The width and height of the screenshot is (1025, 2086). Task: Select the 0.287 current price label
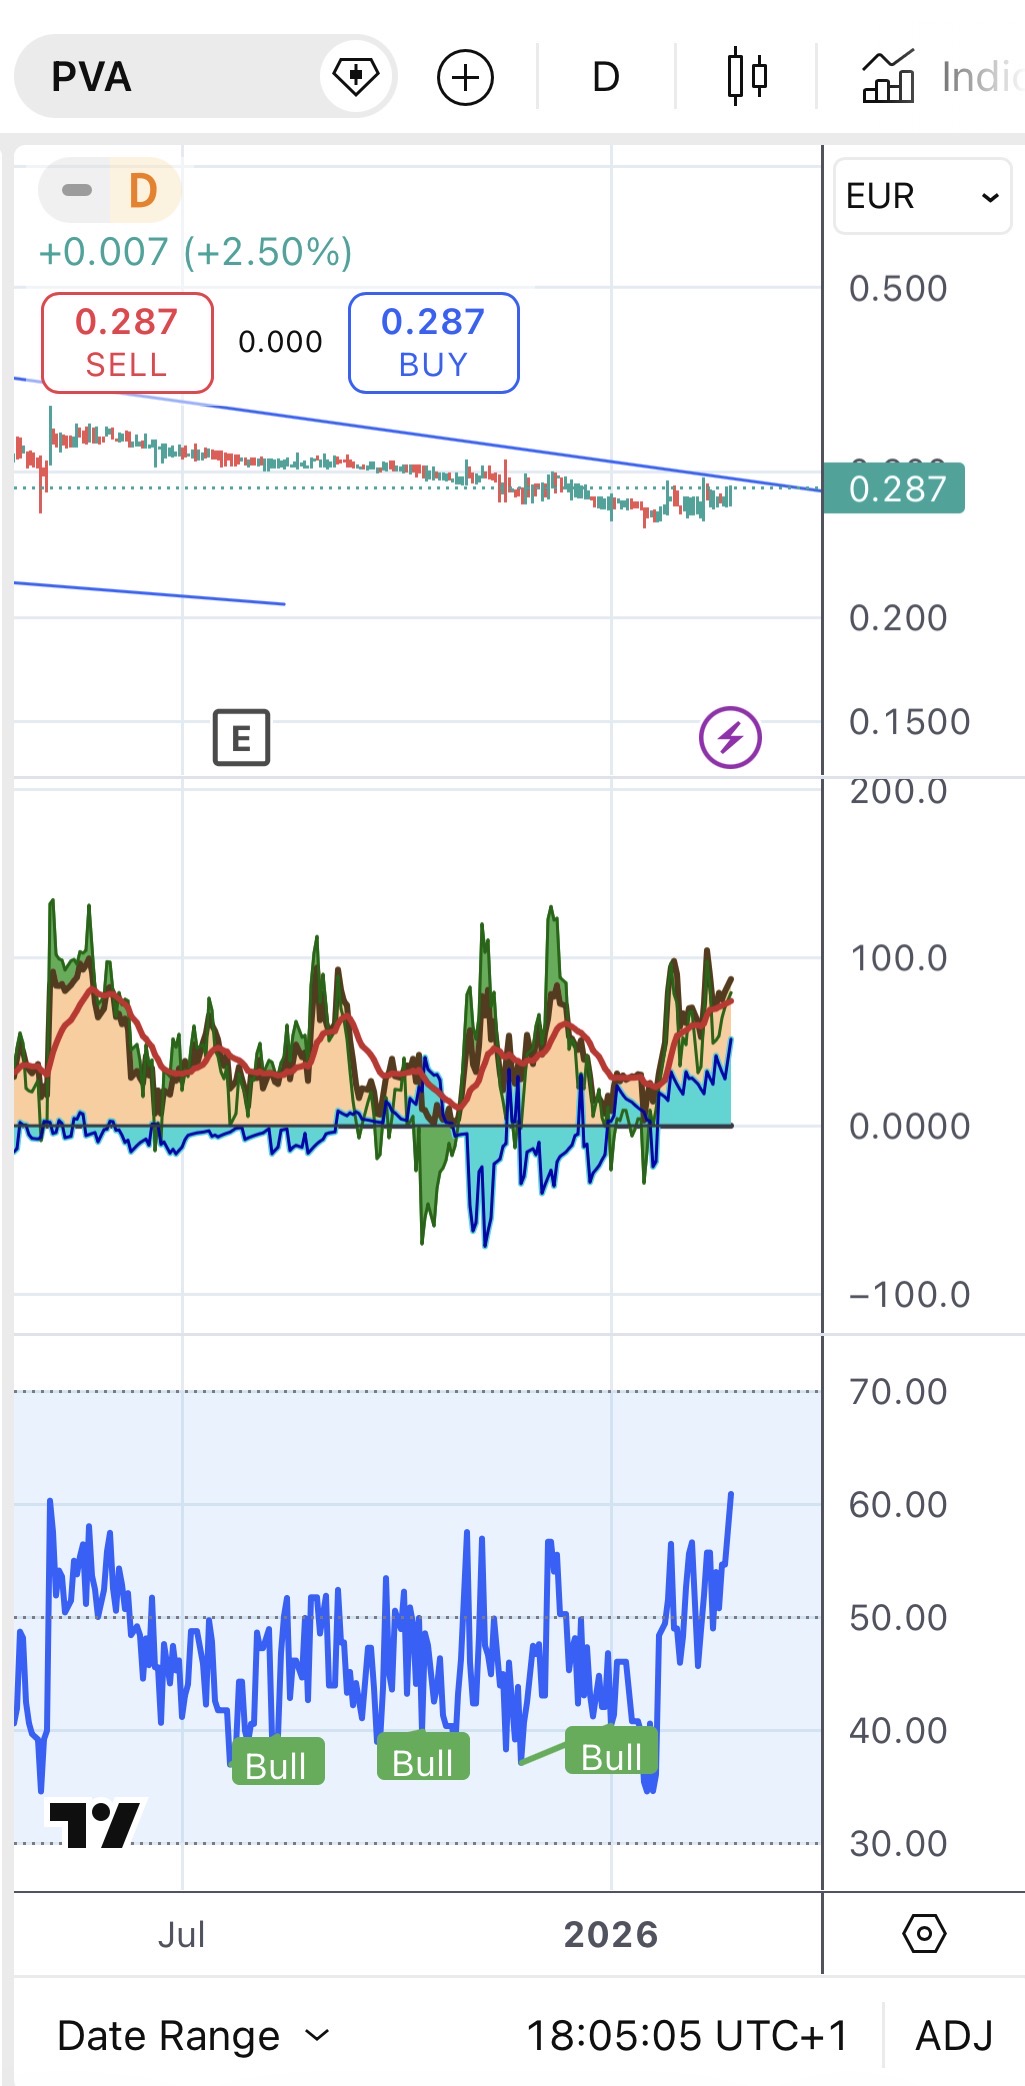[x=894, y=488]
